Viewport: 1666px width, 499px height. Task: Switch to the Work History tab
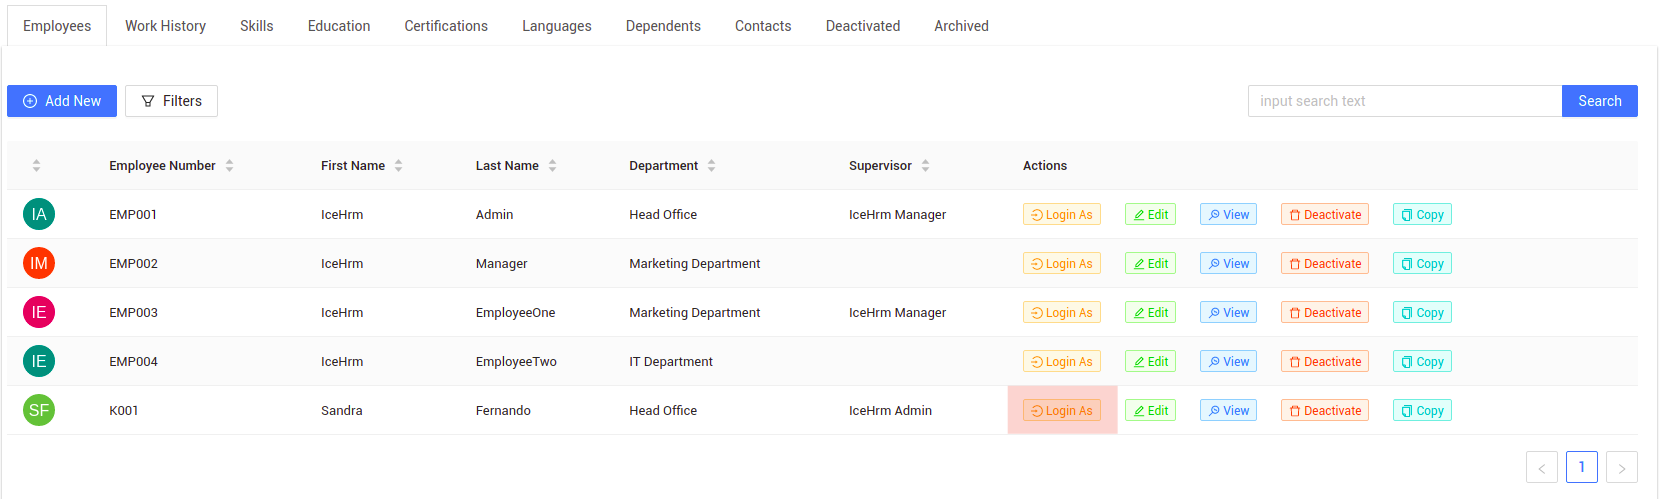coord(165,26)
